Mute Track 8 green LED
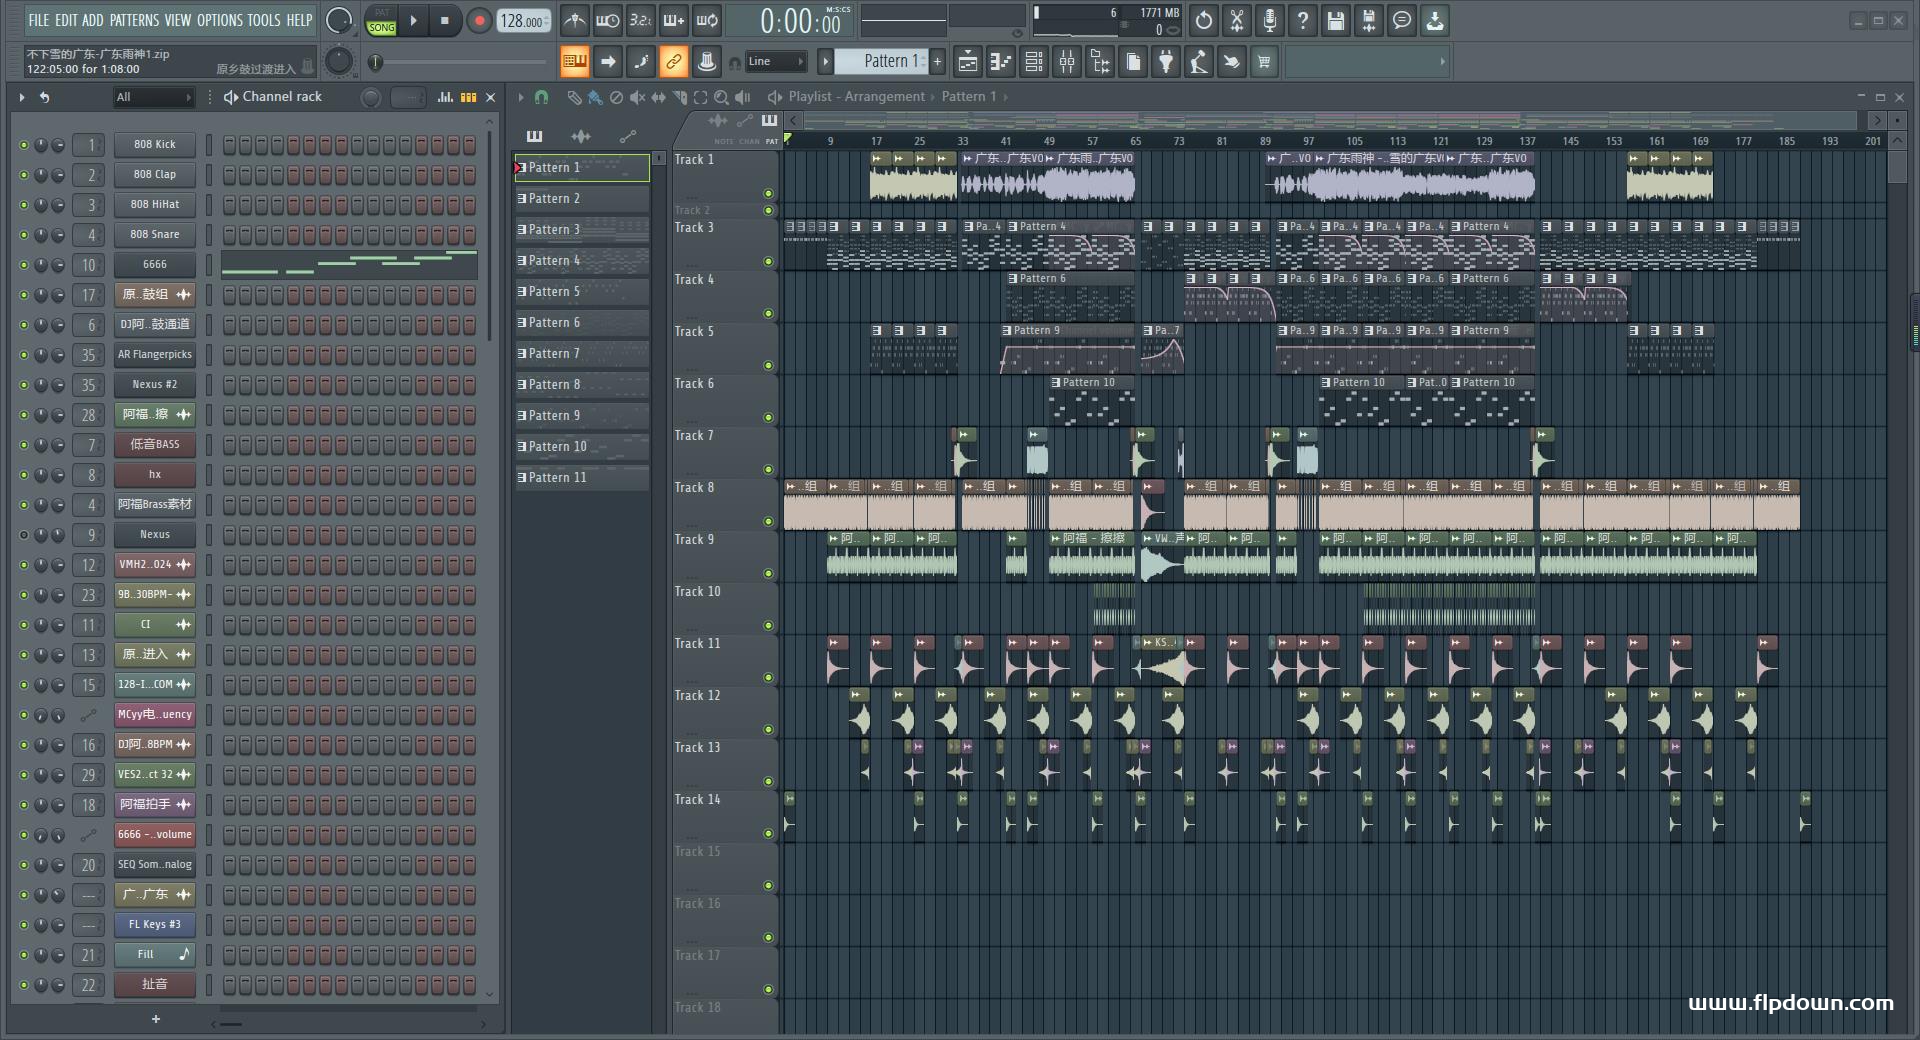The image size is (1920, 1040). point(768,522)
